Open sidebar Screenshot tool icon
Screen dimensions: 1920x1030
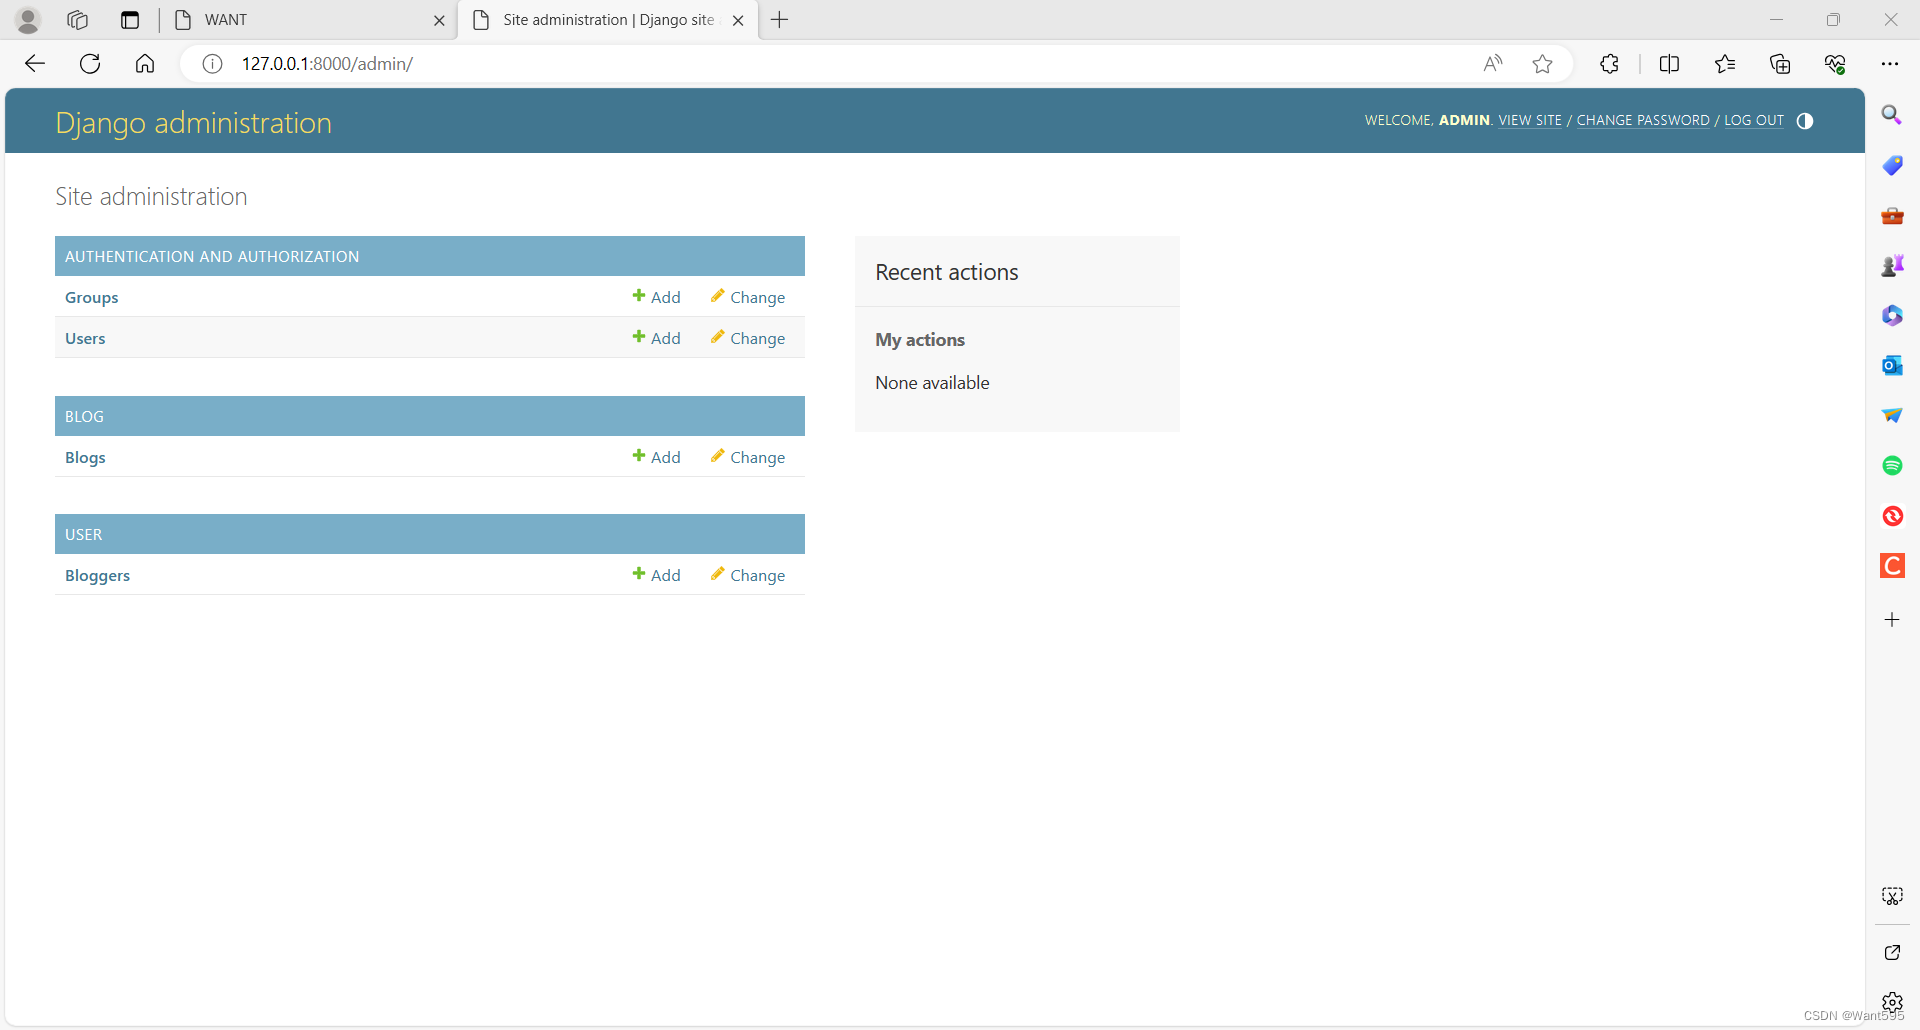pos(1892,896)
